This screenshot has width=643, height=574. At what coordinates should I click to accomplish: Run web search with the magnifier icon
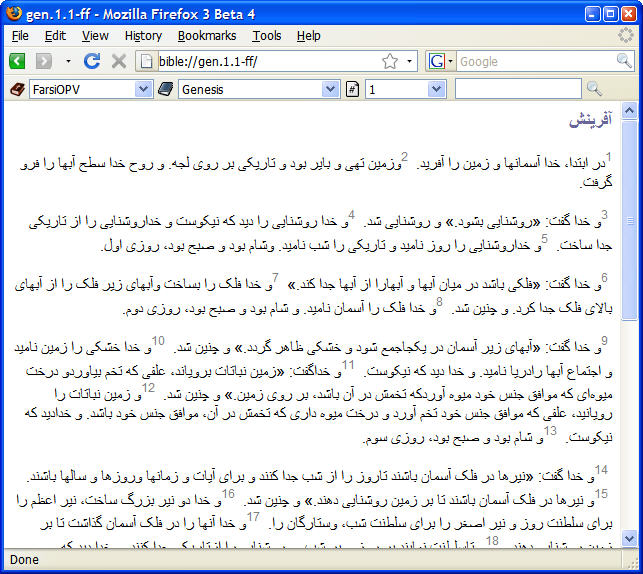tap(625, 61)
